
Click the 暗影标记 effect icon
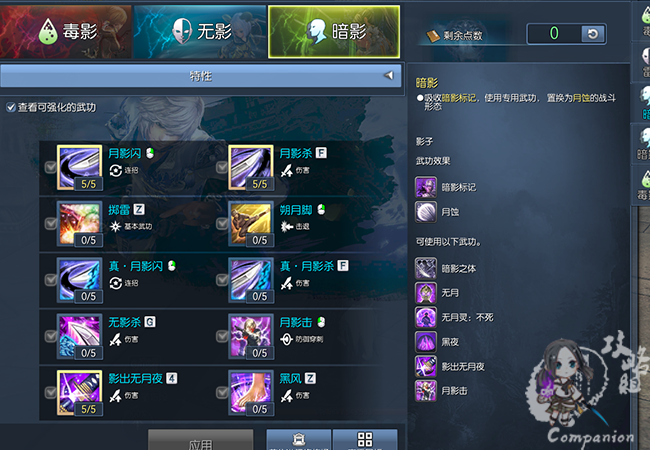426,187
